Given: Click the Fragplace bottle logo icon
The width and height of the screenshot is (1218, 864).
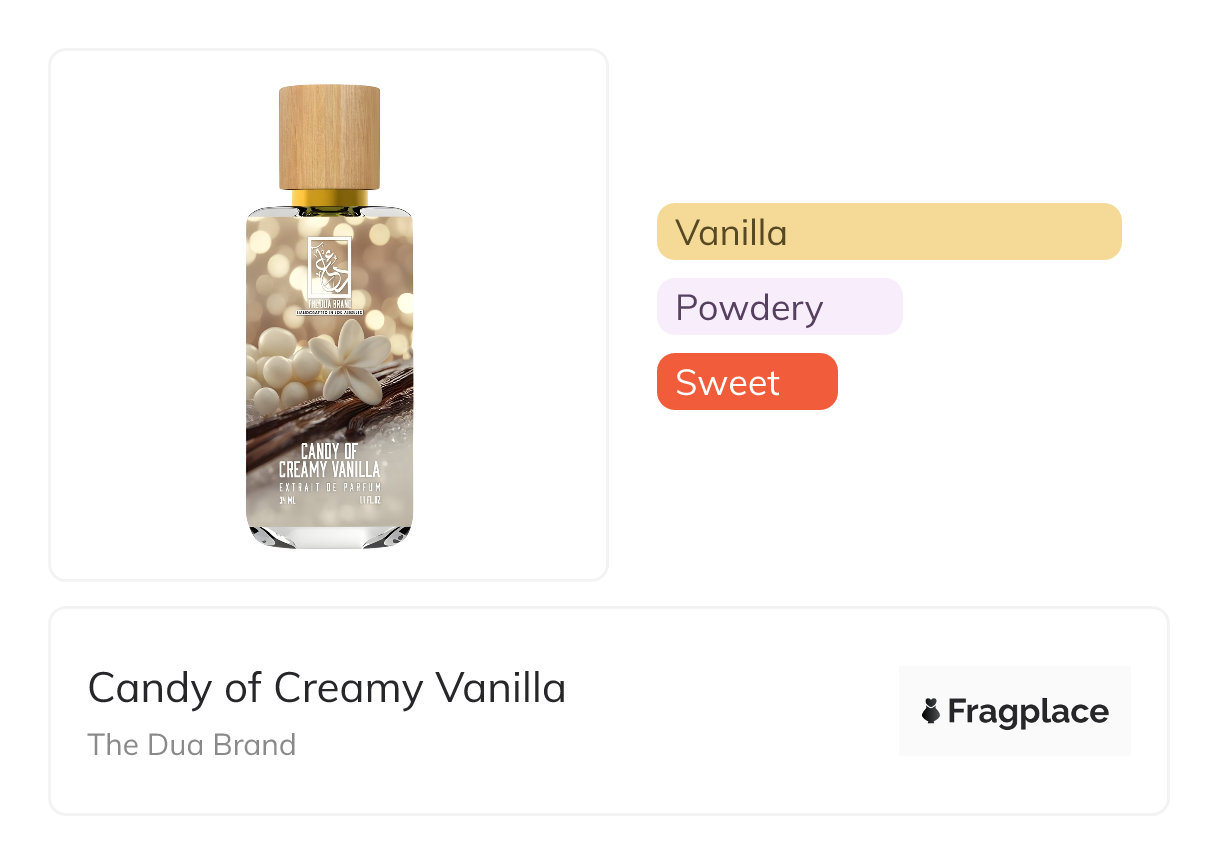Looking at the screenshot, I should click(931, 711).
